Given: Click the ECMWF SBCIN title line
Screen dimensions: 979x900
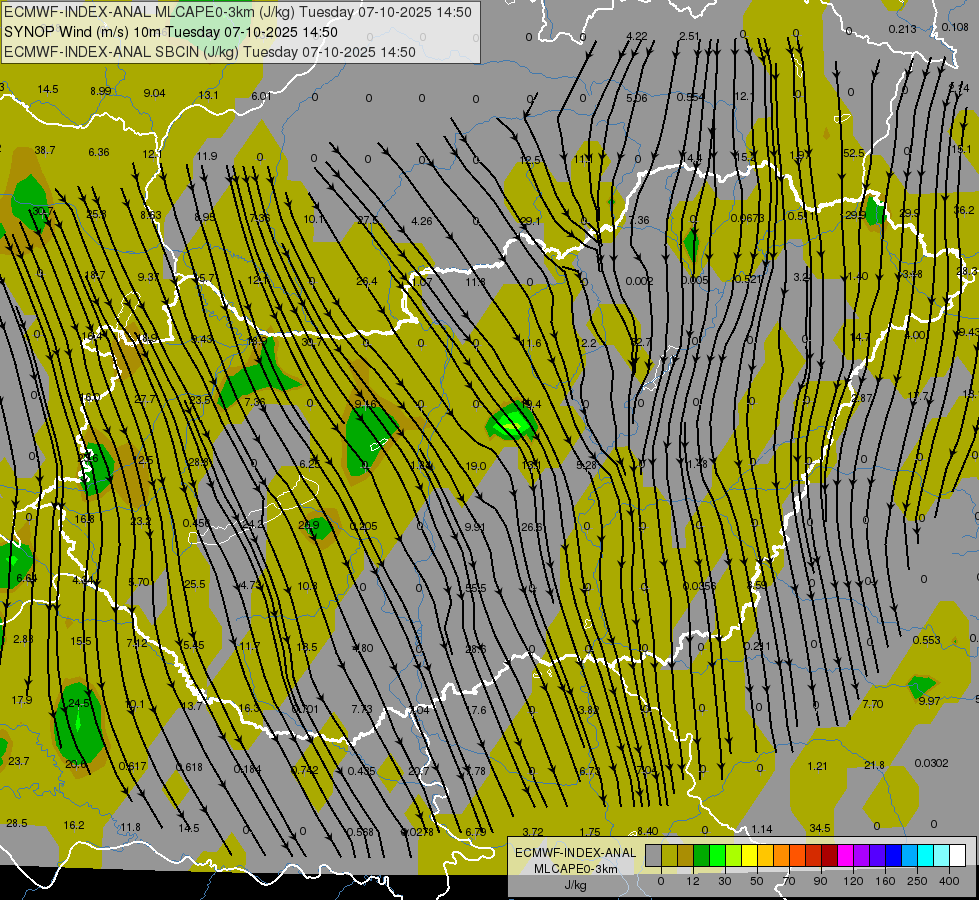Looking at the screenshot, I should click(x=210, y=52).
